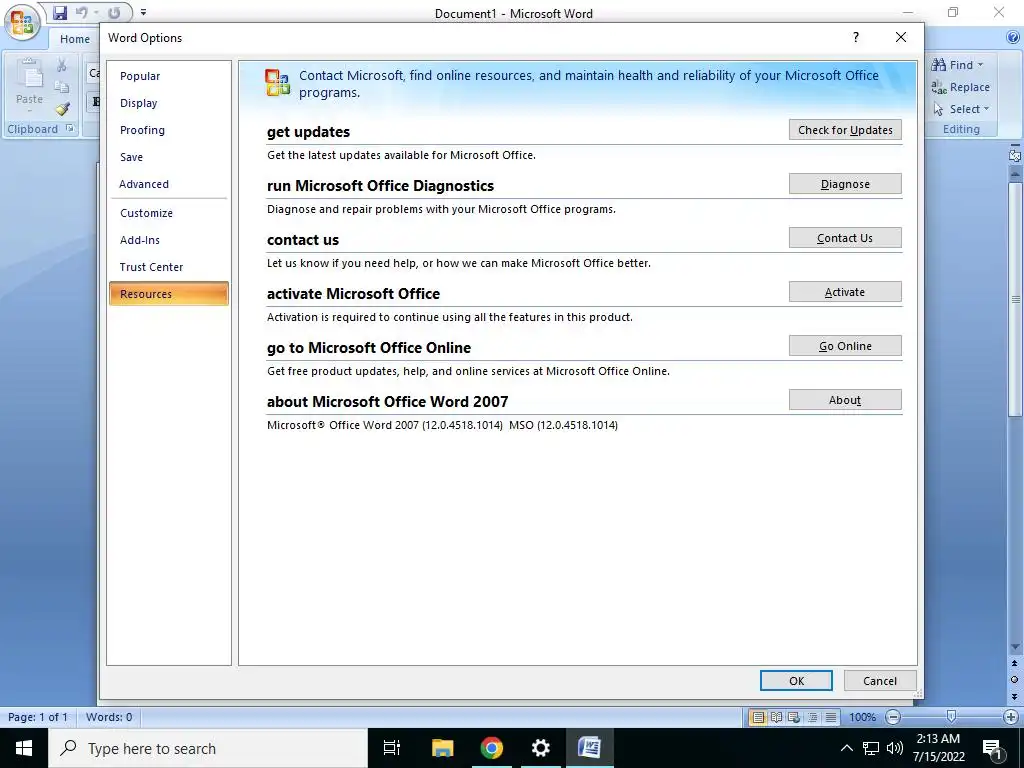Open Customize Quick Access Toolbar dropdown

click(143, 12)
